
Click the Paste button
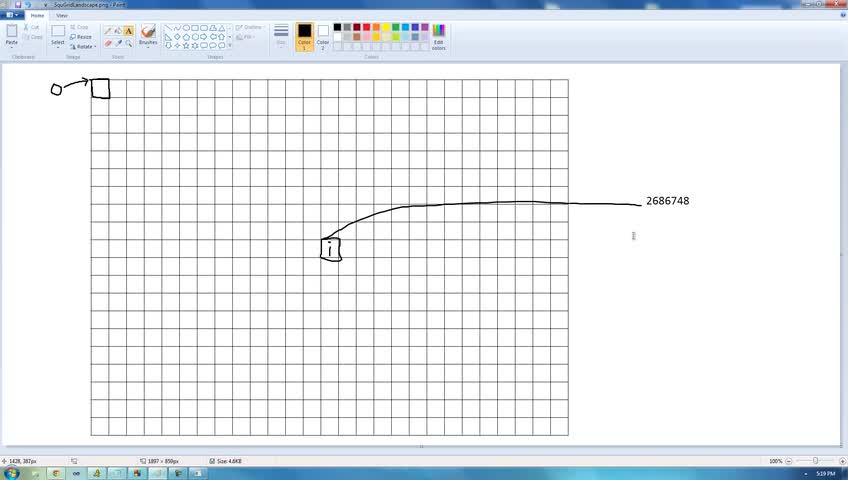[11, 36]
